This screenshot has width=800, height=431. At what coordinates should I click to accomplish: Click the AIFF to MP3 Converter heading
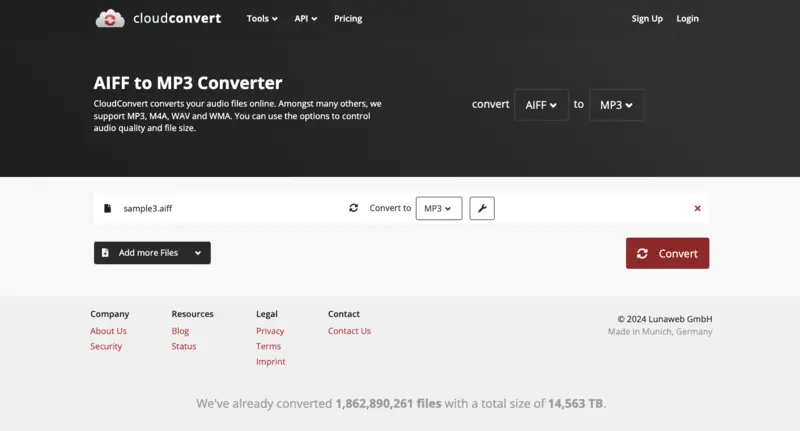188,83
